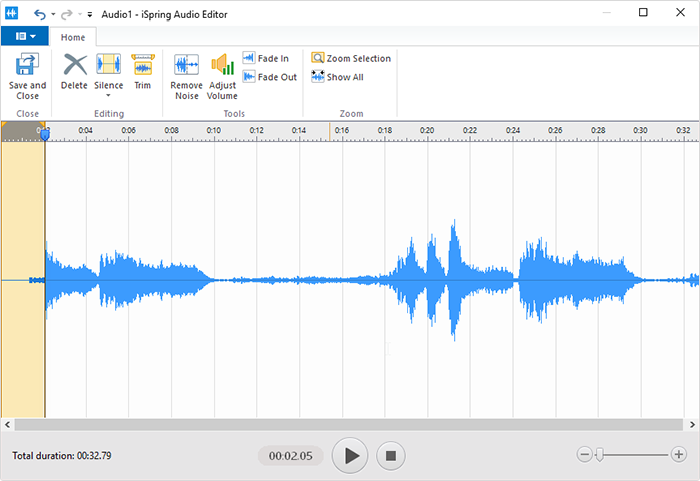Click the horizontal scrollbar track
This screenshot has height=481, width=700.
pyautogui.click(x=349, y=425)
